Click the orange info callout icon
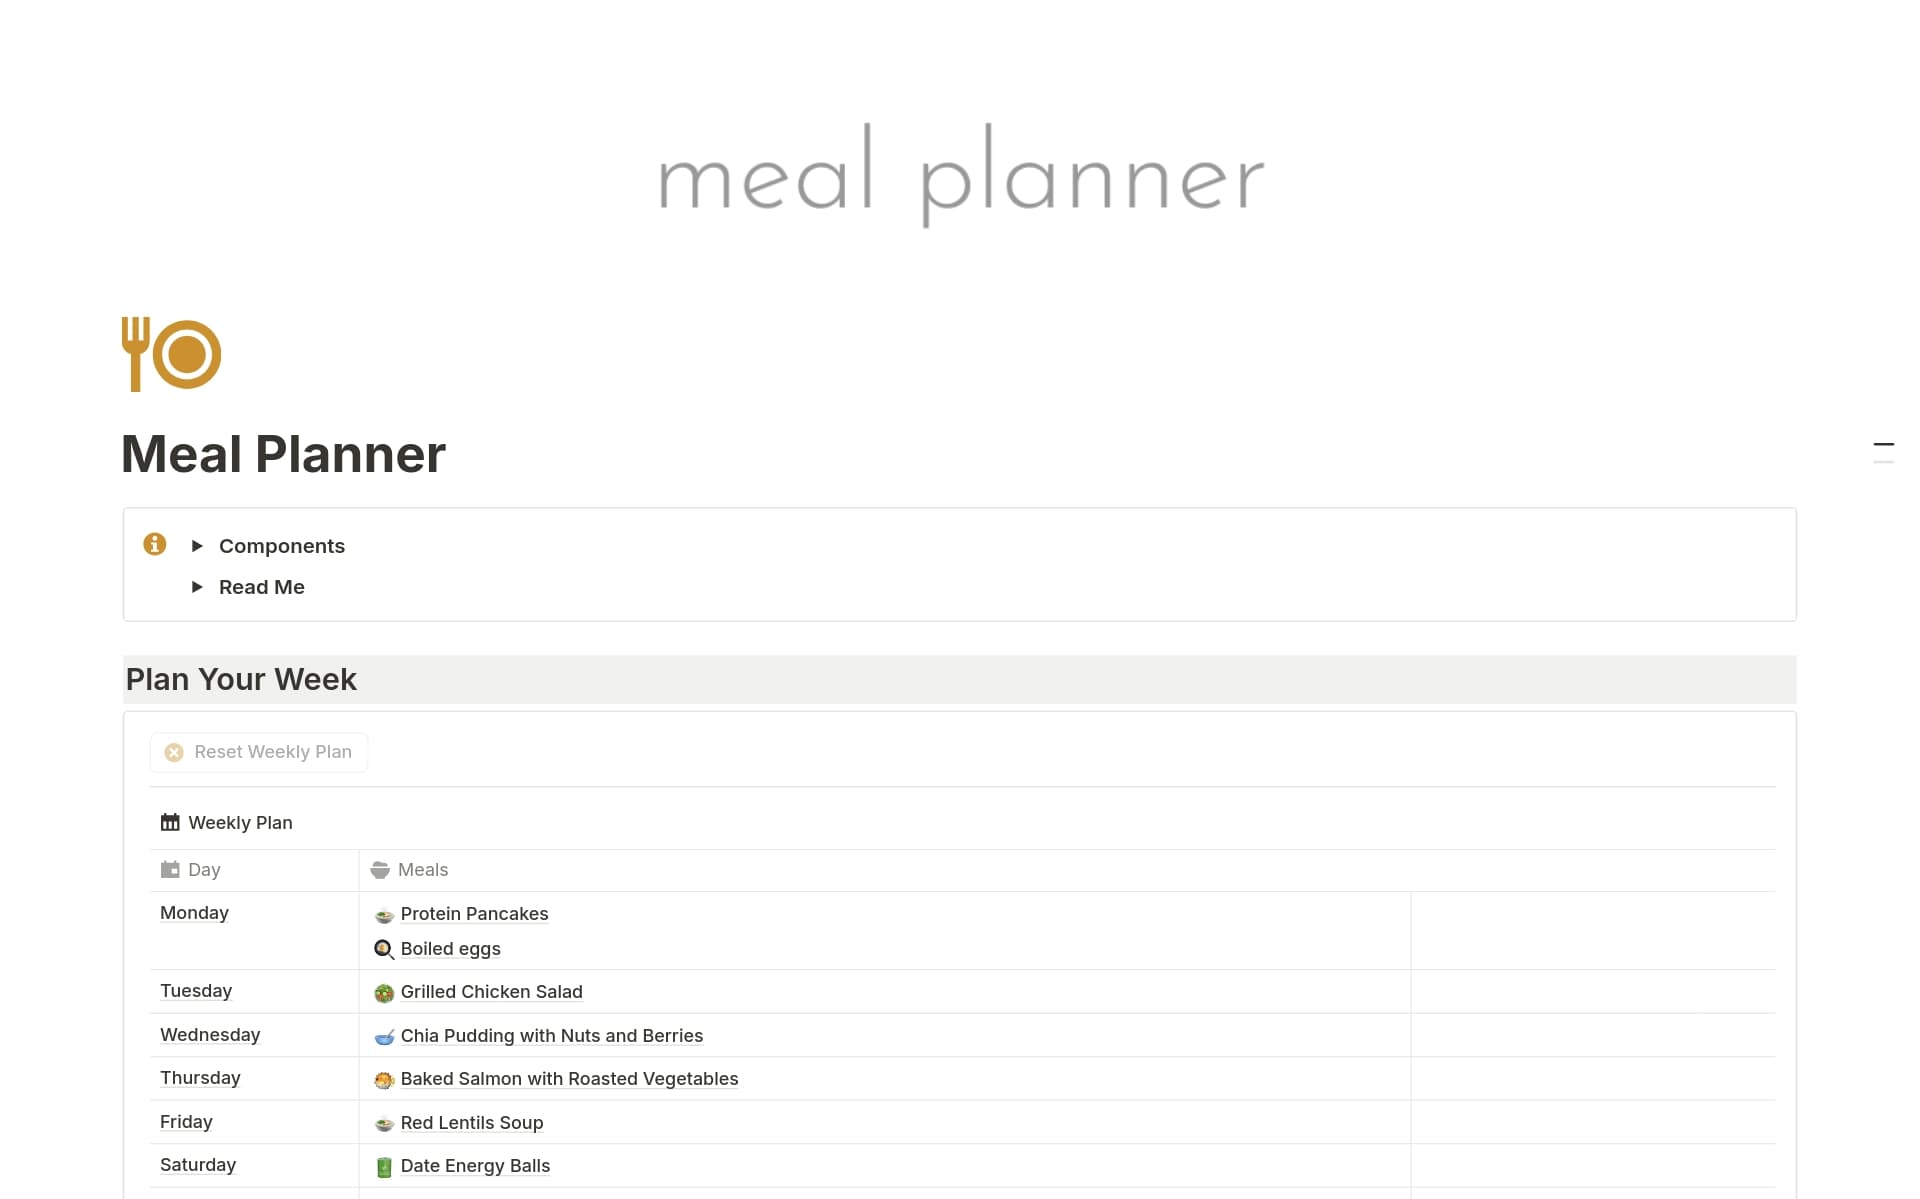 point(155,544)
